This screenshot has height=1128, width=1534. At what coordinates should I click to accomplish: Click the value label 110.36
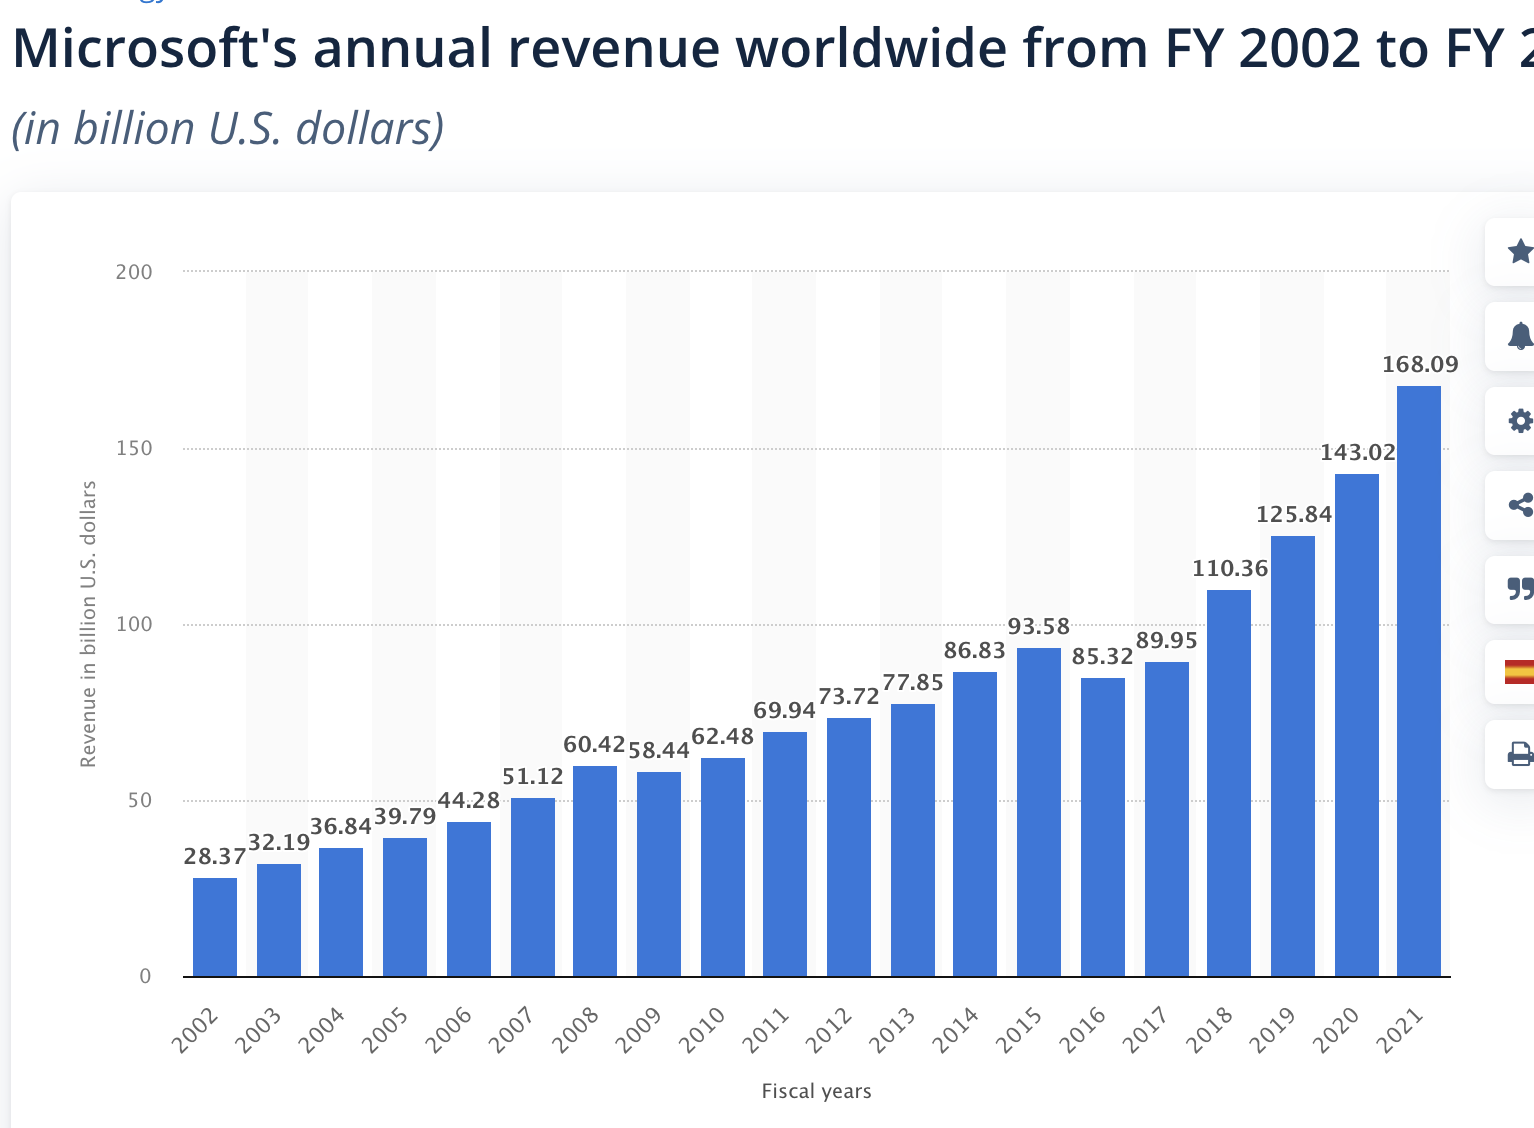[1230, 568]
